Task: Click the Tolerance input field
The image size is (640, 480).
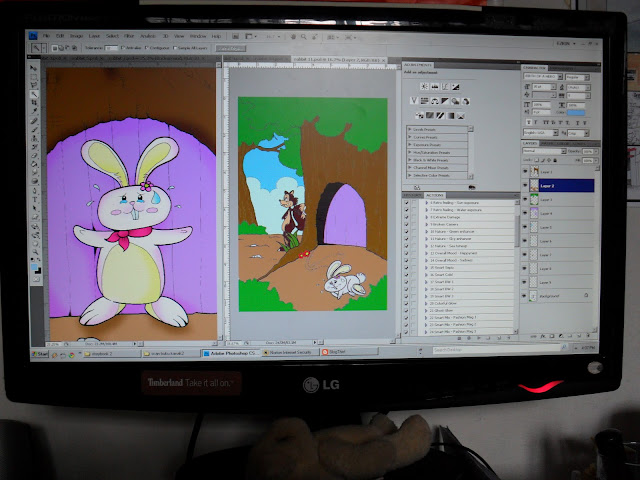Action: (x=111, y=48)
